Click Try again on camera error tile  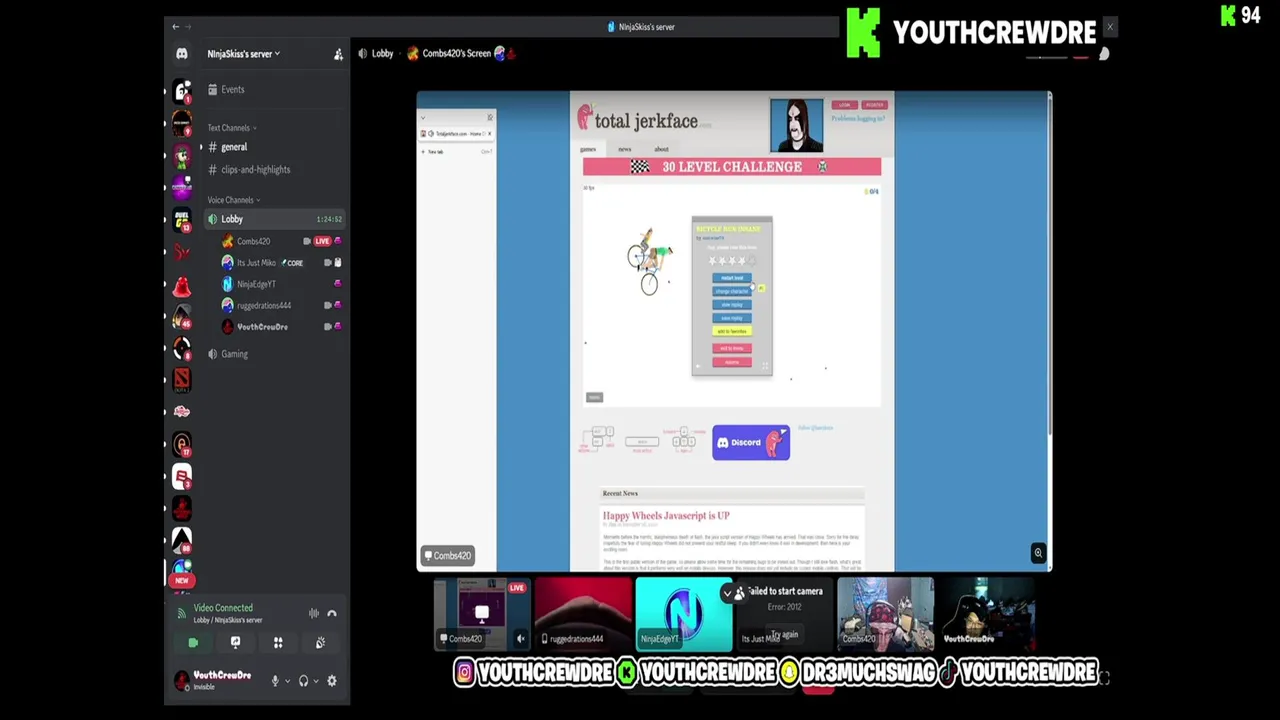pyautogui.click(x=785, y=634)
